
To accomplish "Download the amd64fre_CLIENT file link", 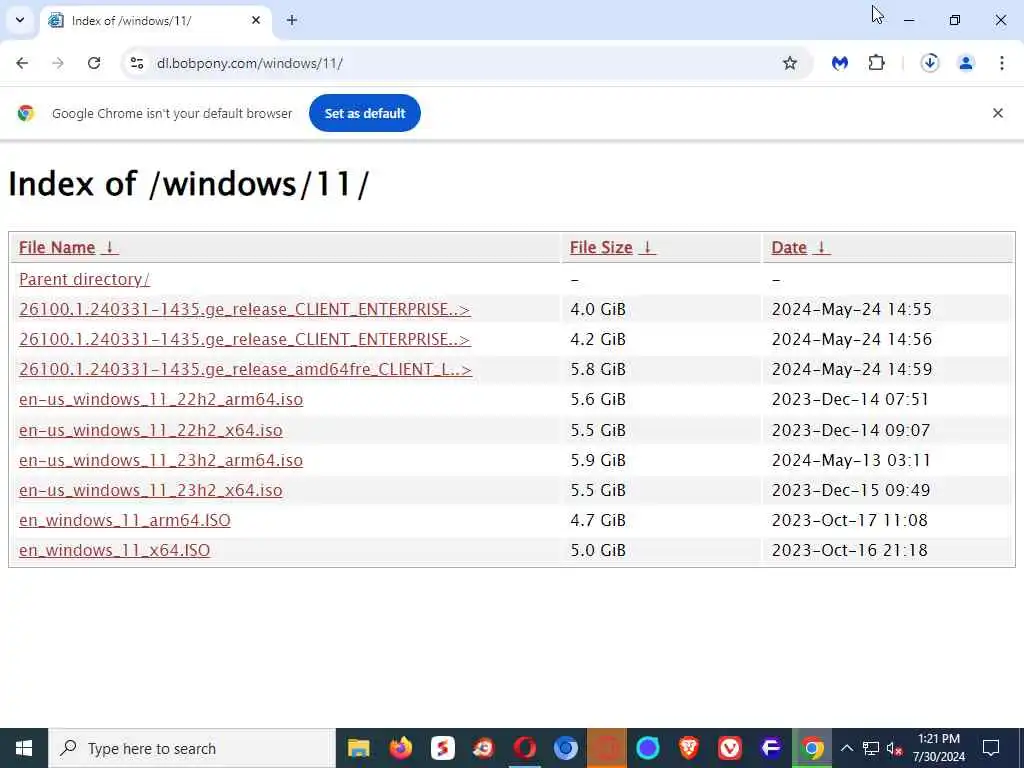I will pyautogui.click(x=245, y=369).
